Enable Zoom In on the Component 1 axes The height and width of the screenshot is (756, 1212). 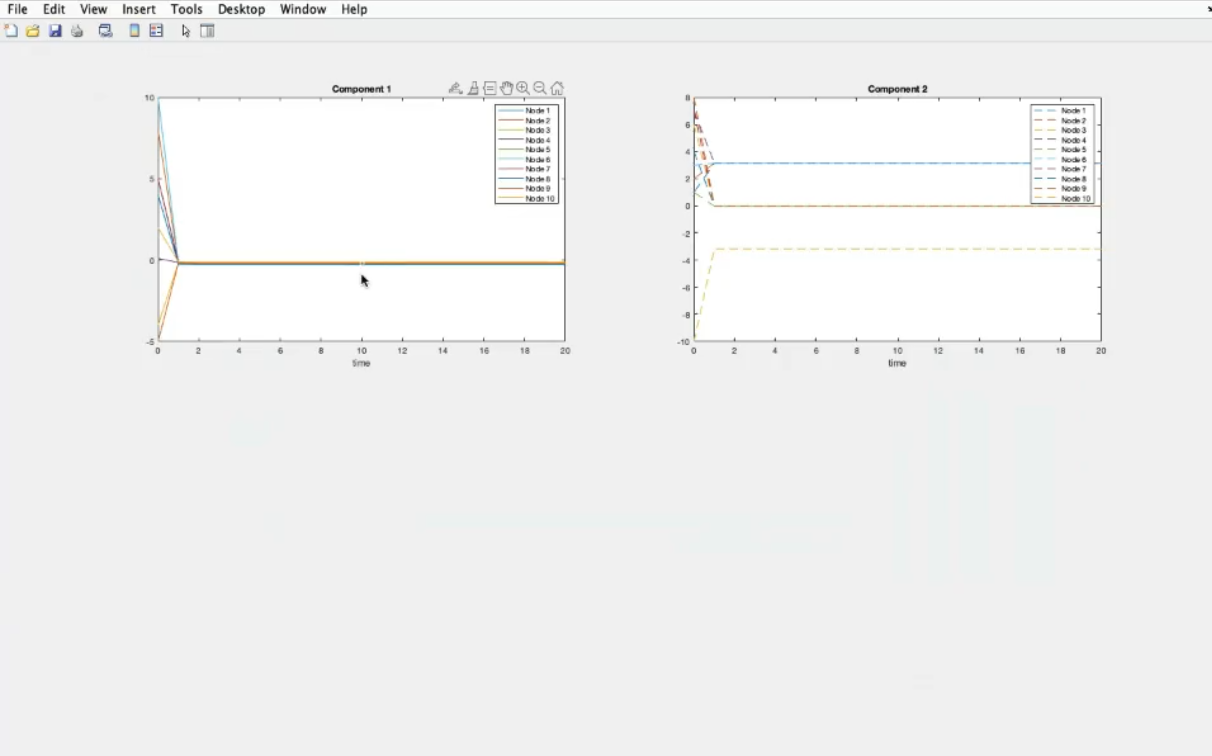(523, 88)
